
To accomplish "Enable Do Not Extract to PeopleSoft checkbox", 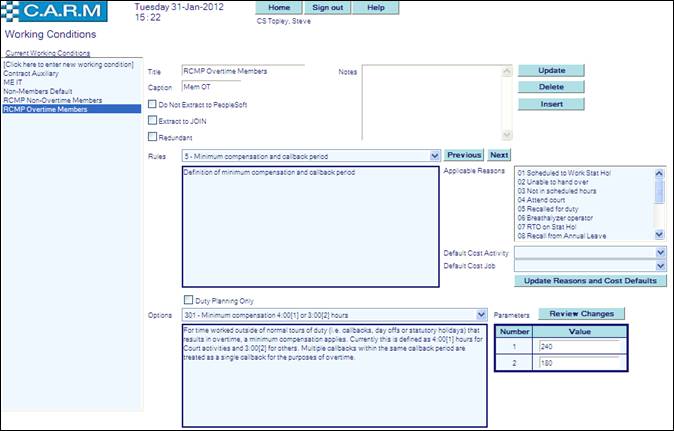I will click(152, 103).
